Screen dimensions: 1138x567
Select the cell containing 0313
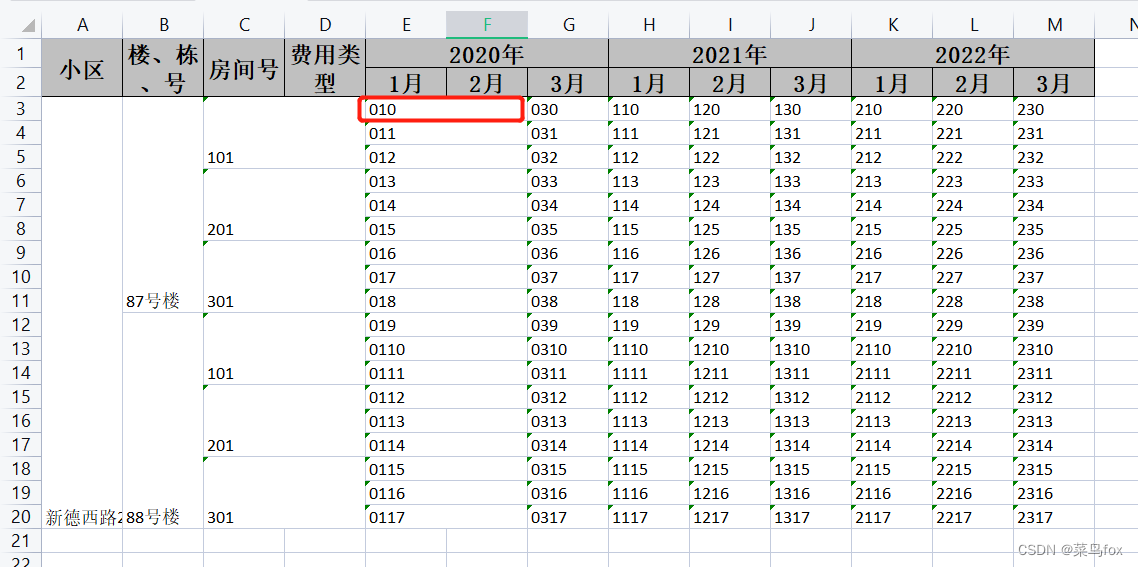(x=568, y=420)
